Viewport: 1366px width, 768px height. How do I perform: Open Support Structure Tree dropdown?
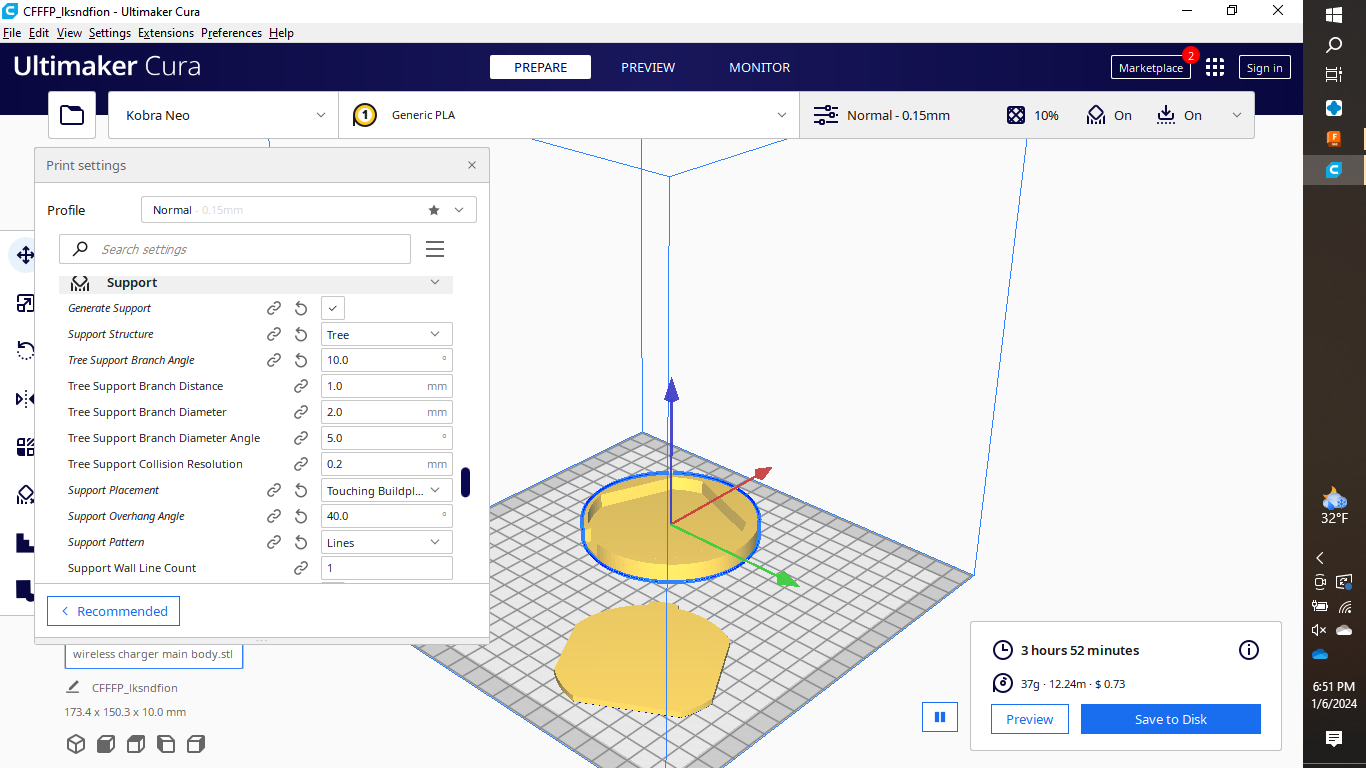point(386,334)
